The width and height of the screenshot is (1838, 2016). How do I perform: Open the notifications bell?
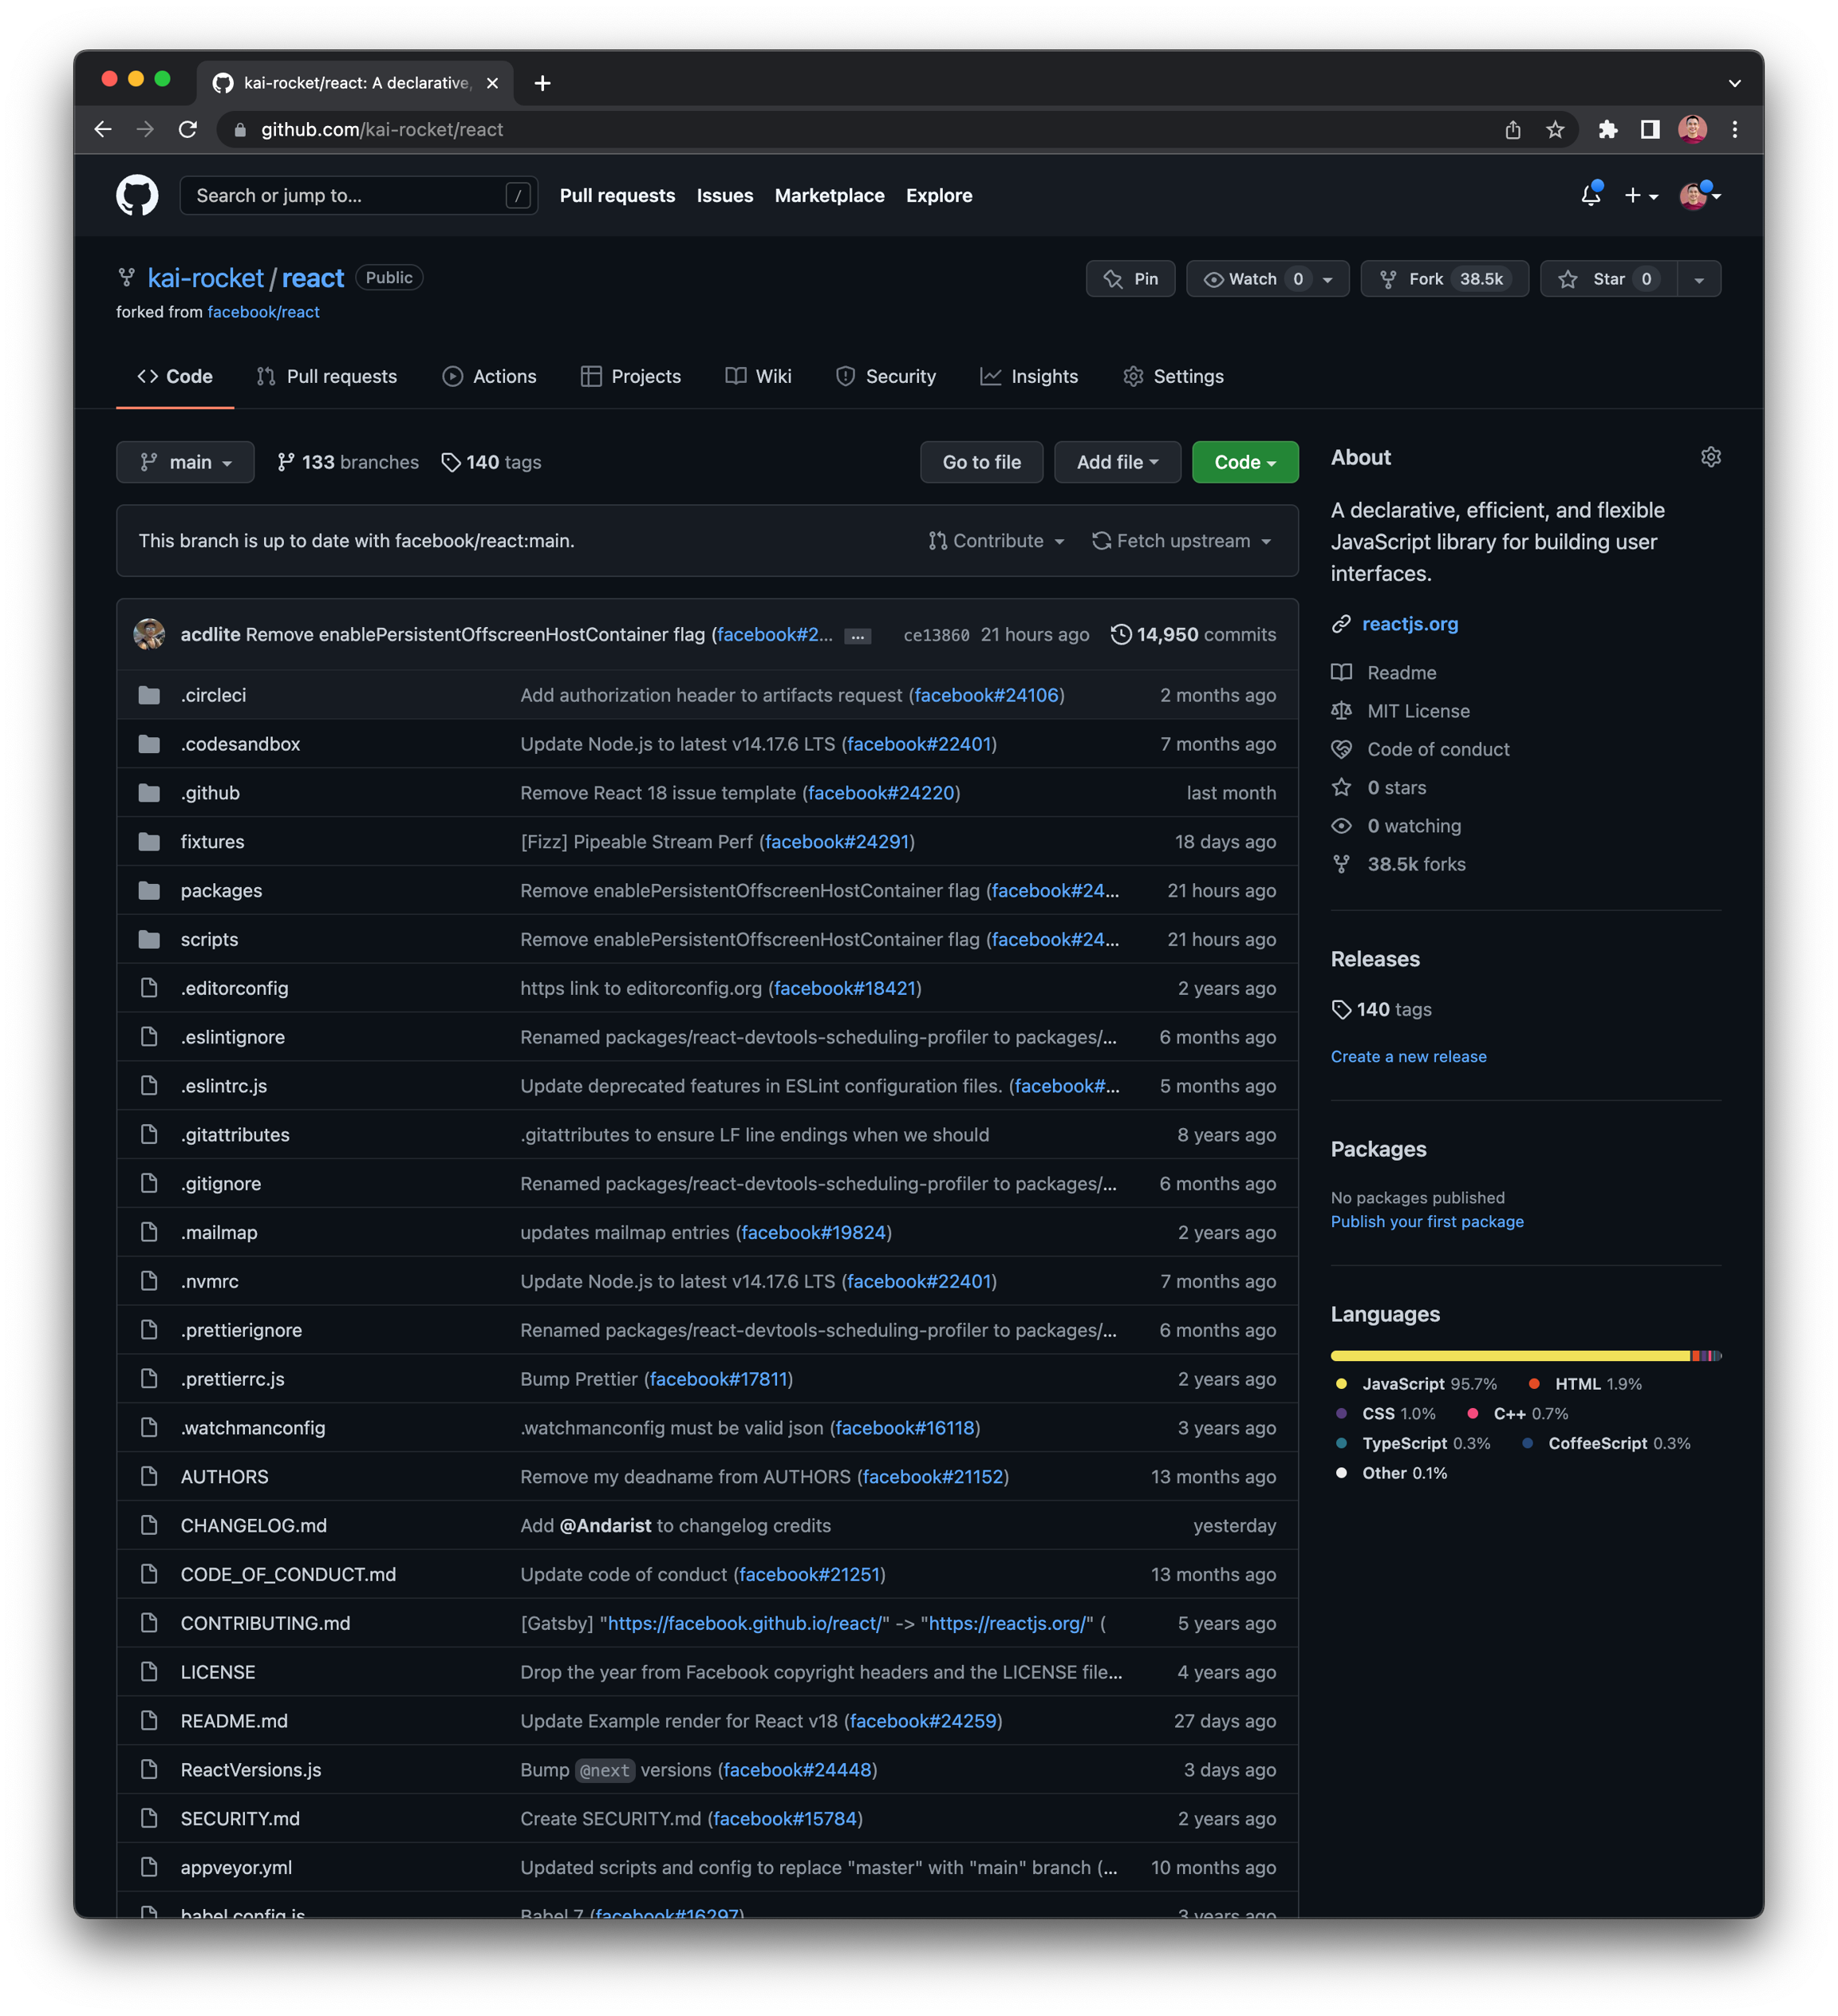click(x=1590, y=195)
